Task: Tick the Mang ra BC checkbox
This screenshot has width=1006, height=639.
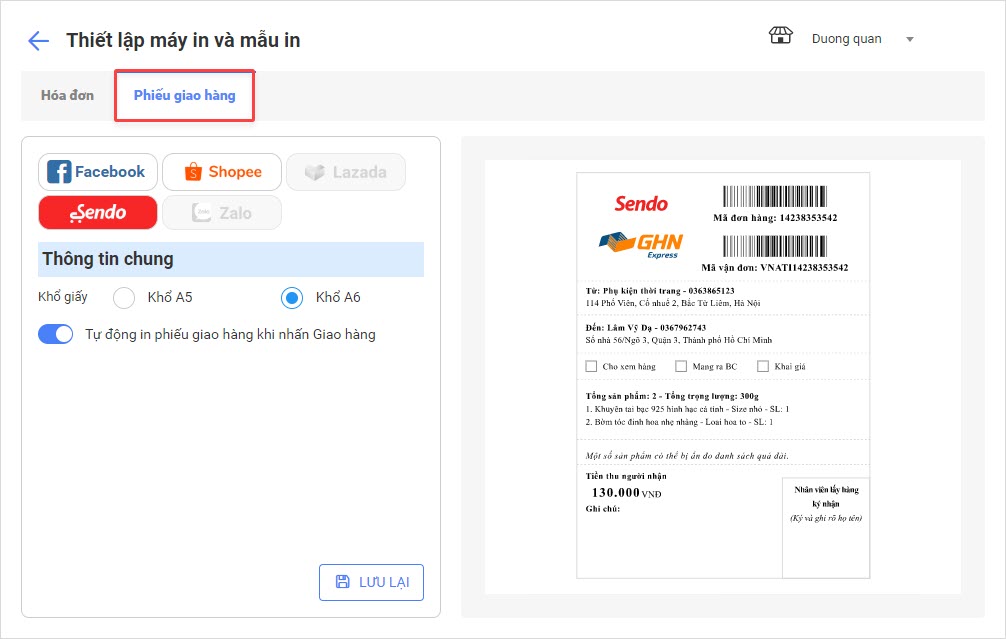Action: [681, 367]
